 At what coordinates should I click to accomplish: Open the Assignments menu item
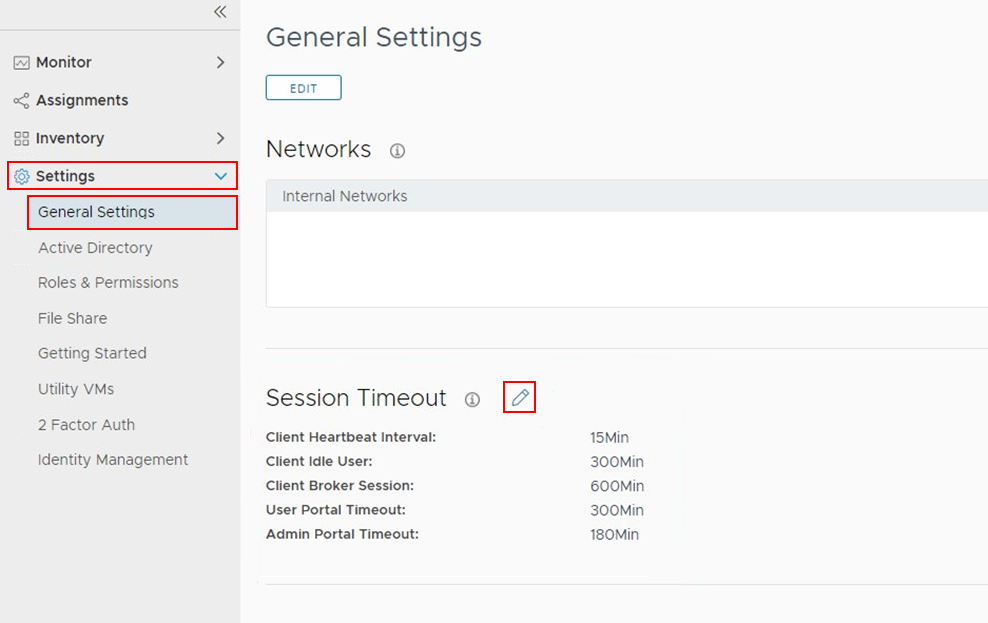tap(82, 101)
